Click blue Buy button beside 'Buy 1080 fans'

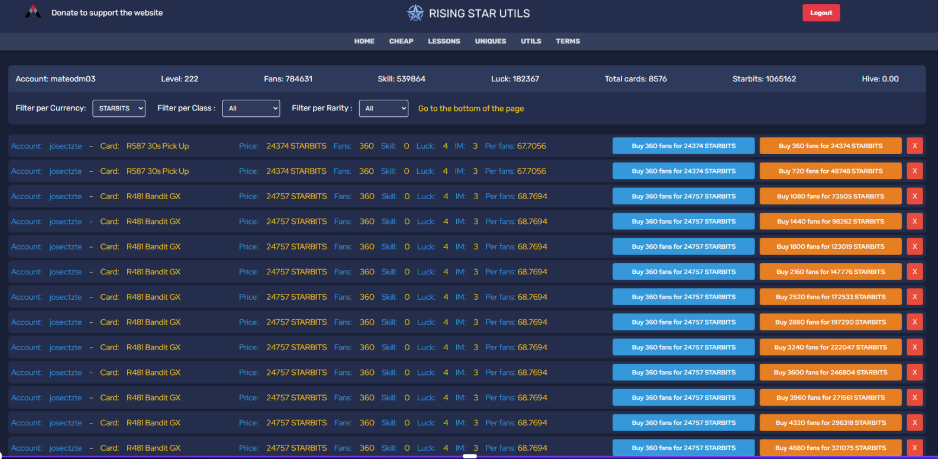(683, 196)
